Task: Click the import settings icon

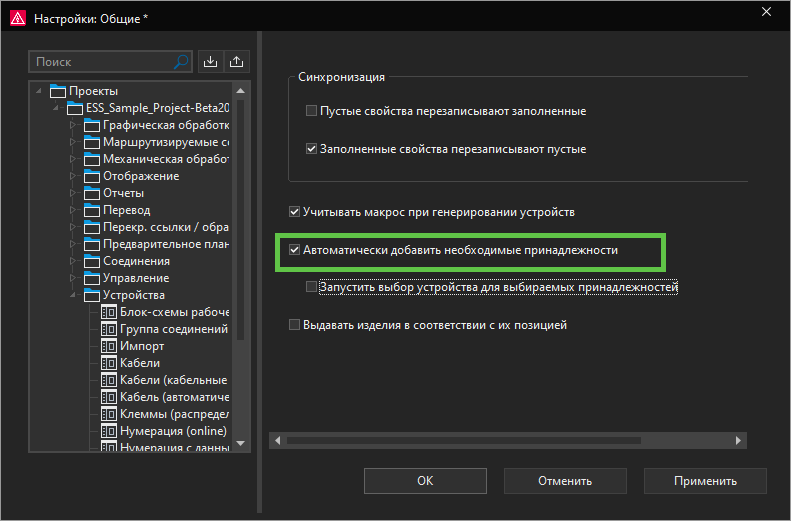Action: coord(210,62)
